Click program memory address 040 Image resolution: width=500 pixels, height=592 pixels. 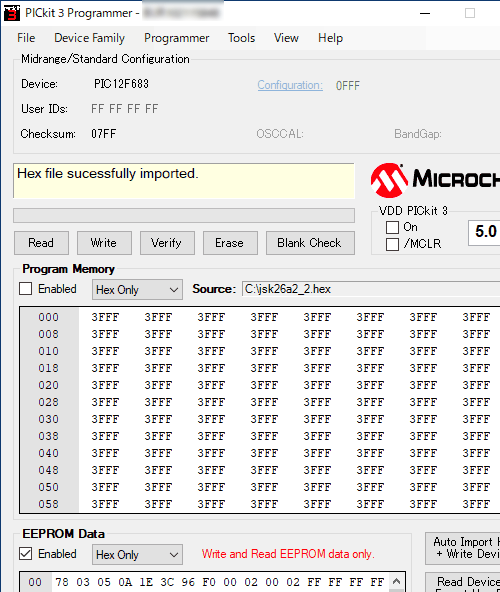tap(49, 453)
